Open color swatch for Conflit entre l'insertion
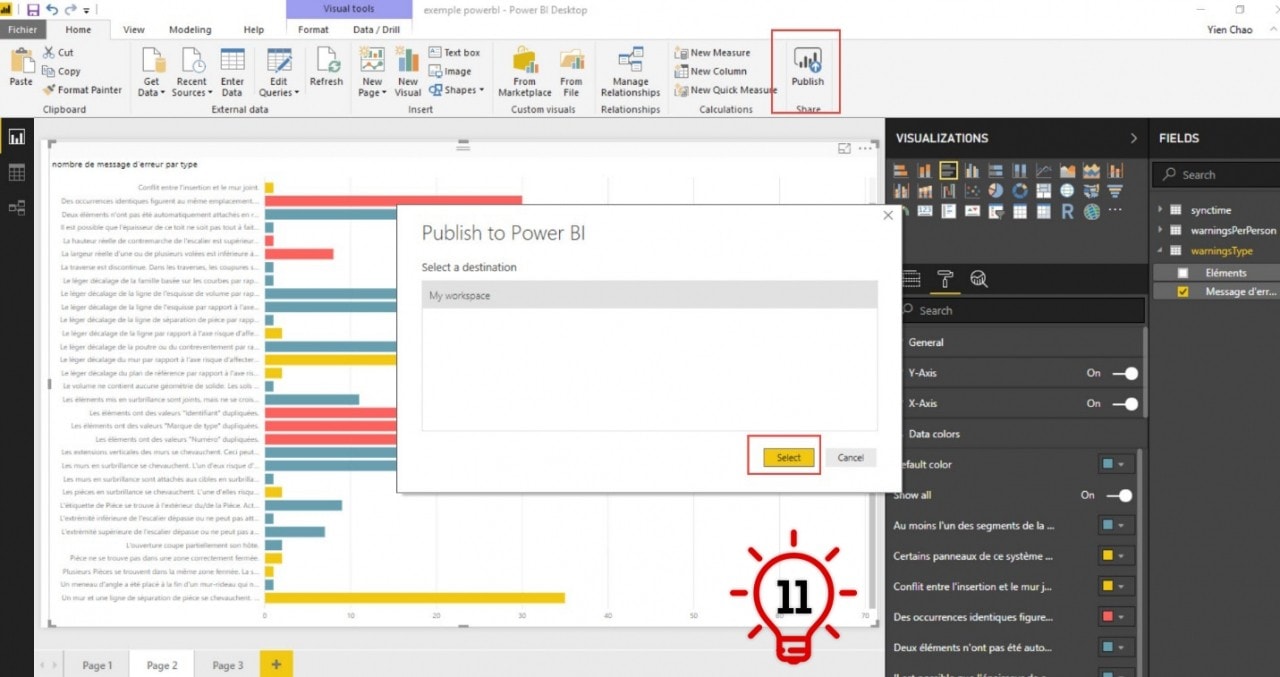 [x=1113, y=587]
